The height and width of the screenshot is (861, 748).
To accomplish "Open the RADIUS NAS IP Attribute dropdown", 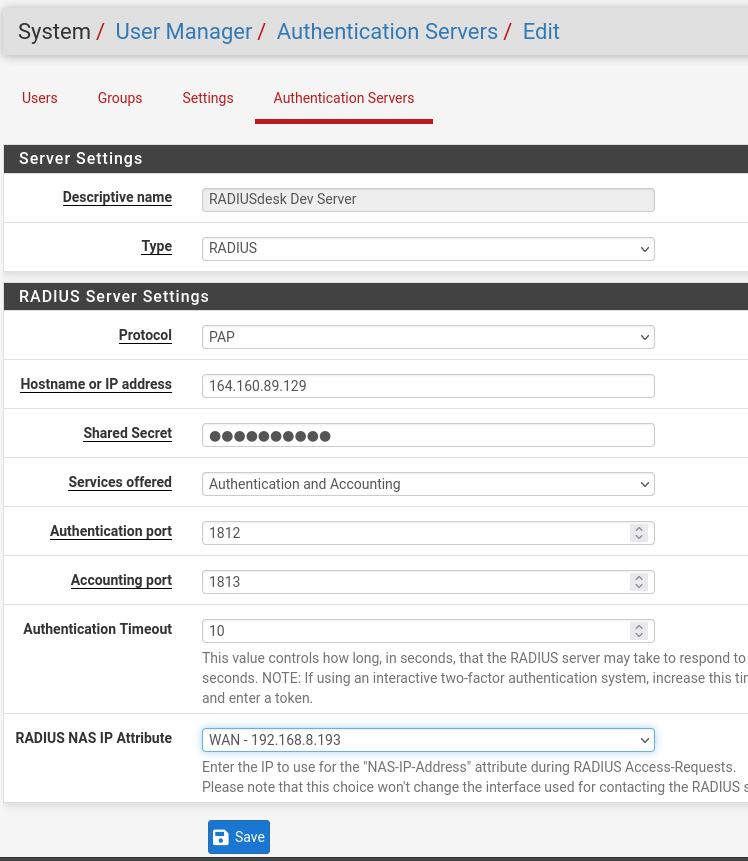I will [428, 740].
